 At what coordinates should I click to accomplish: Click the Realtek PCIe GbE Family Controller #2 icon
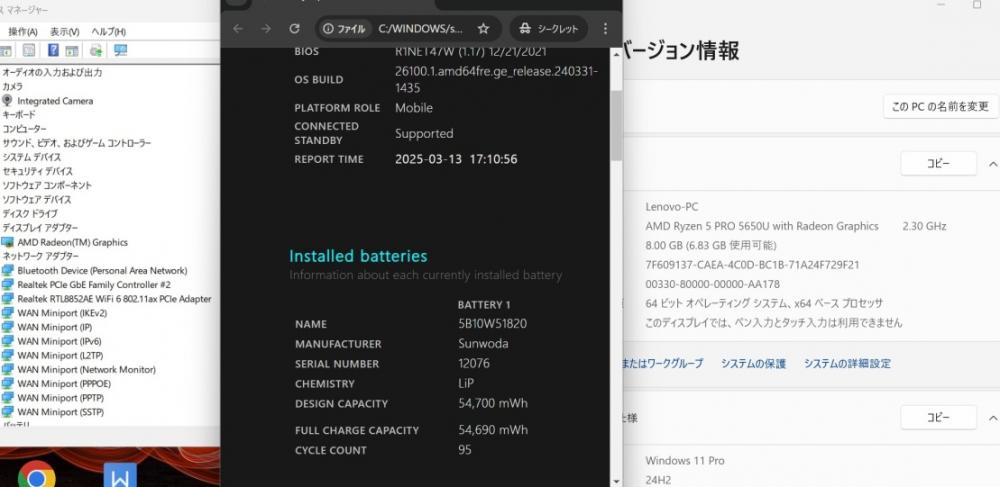7,284
